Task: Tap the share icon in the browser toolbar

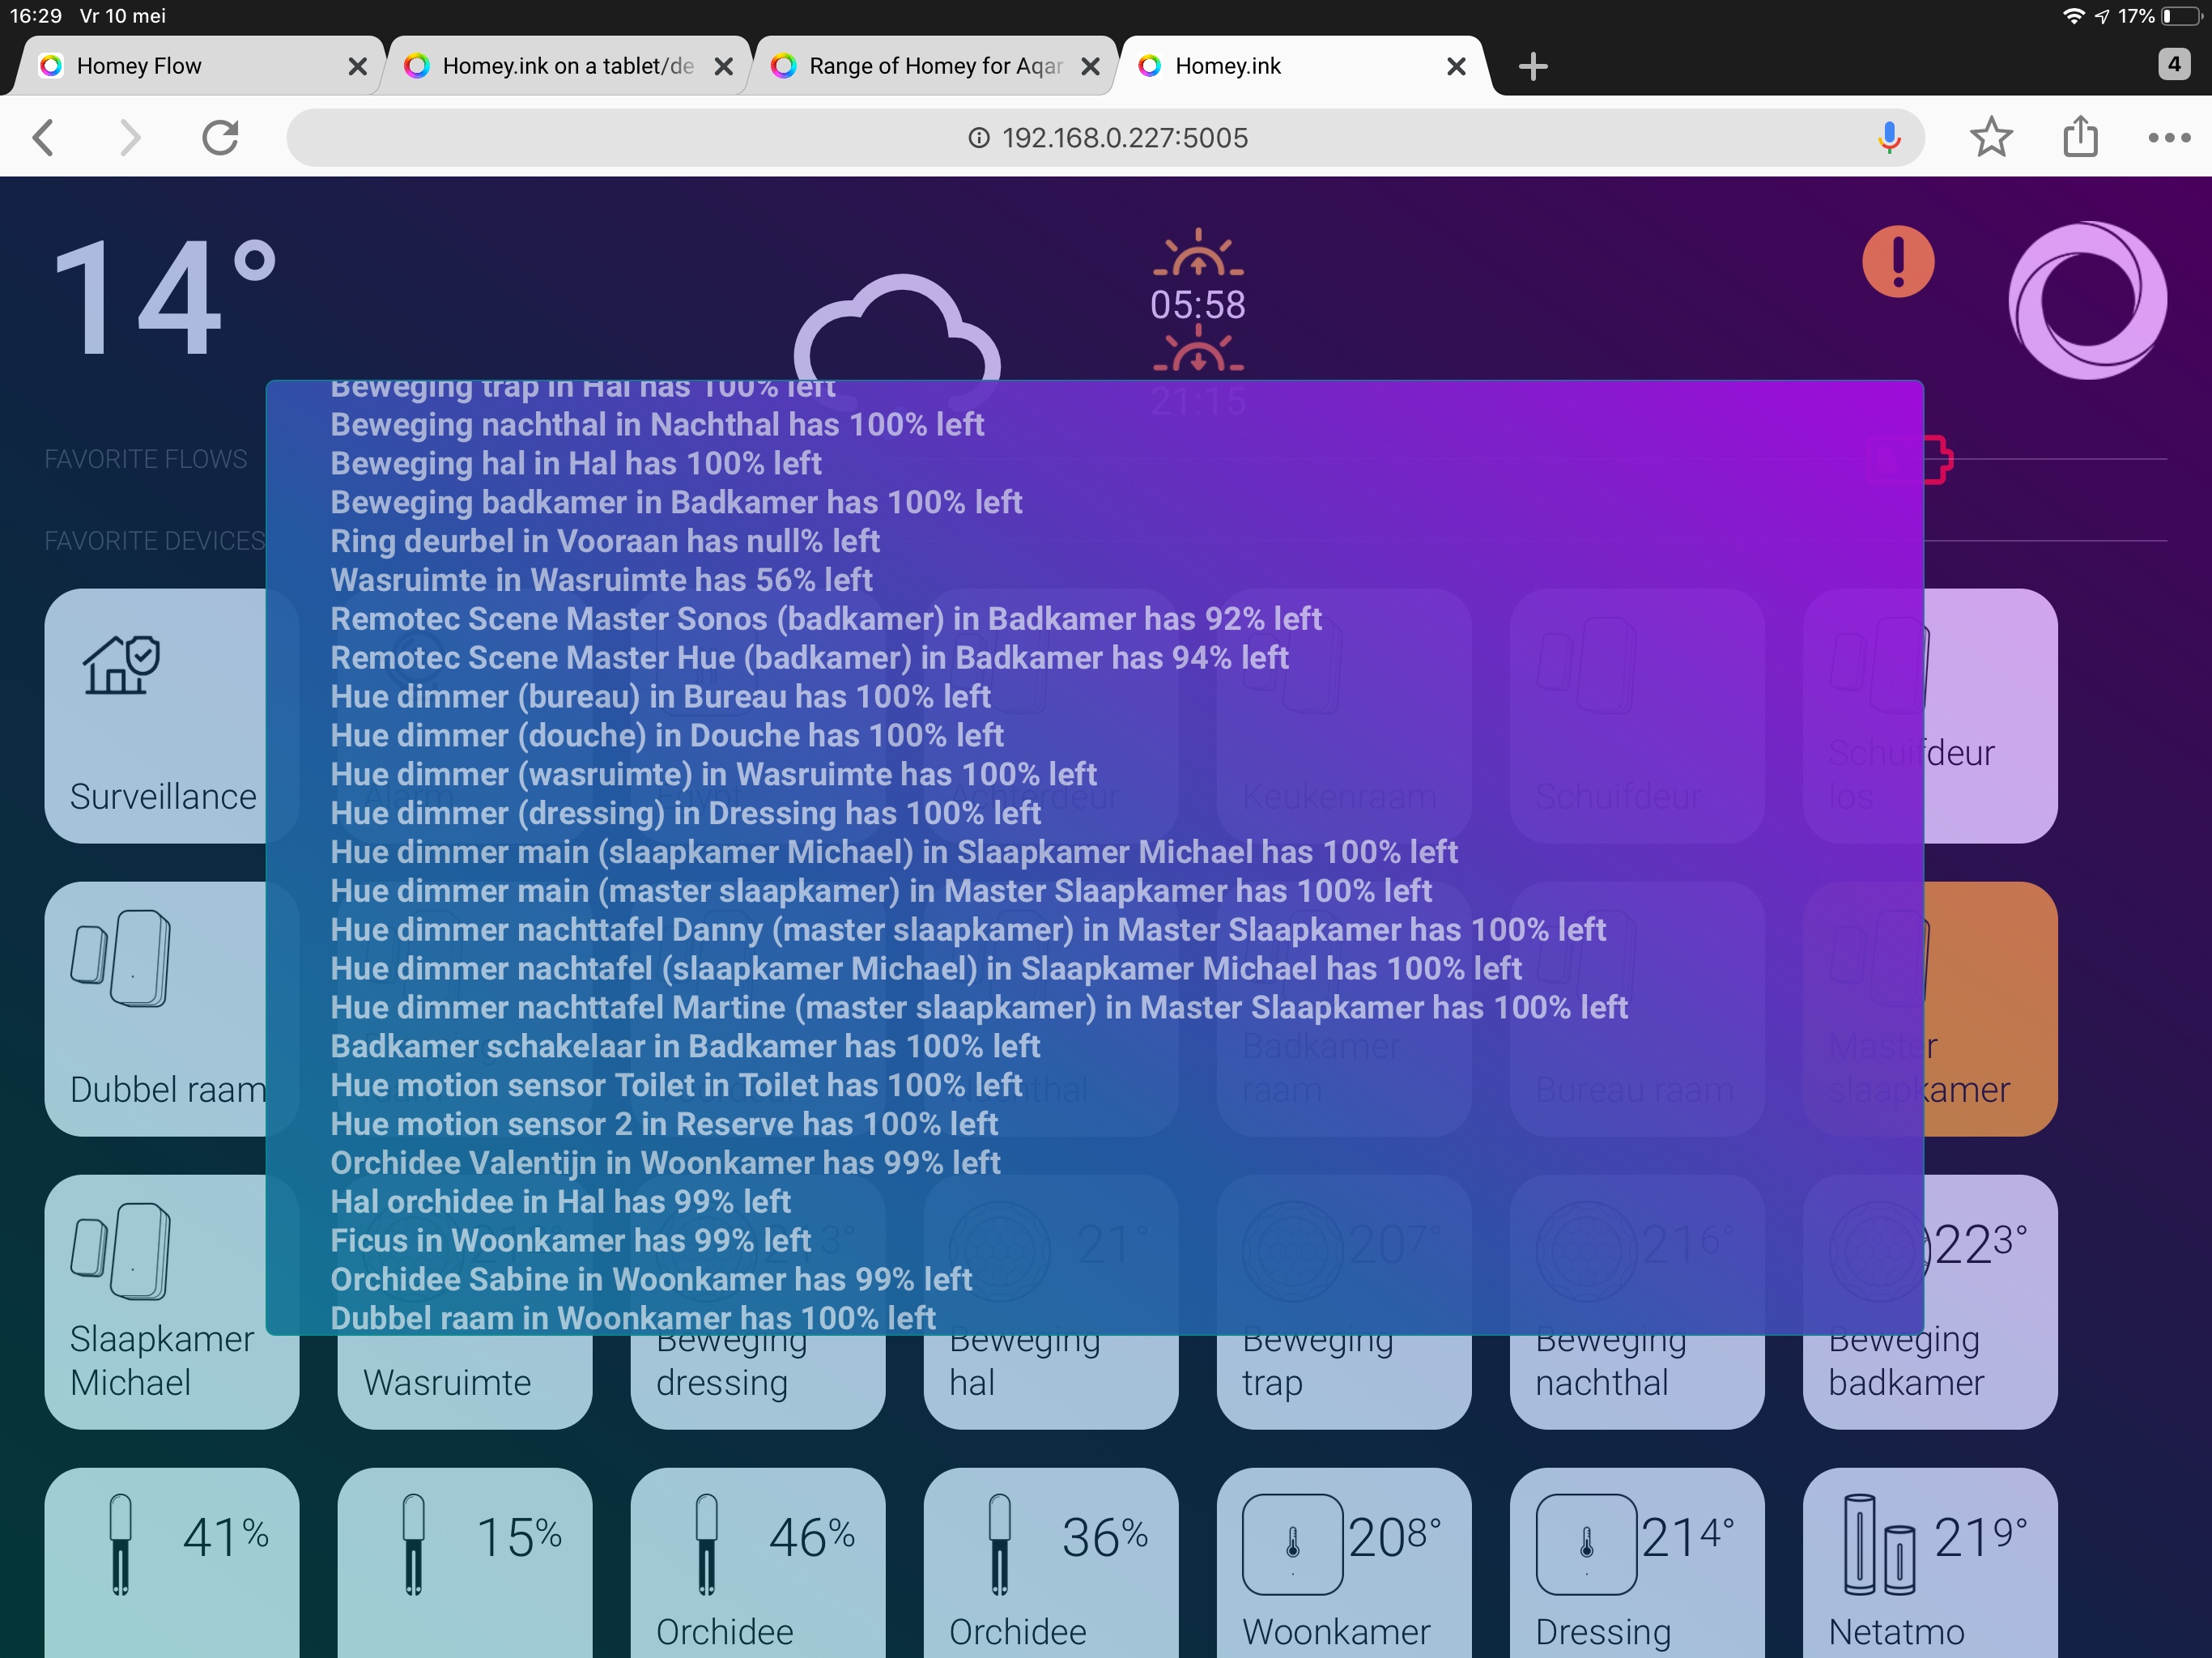Action: 2080,137
